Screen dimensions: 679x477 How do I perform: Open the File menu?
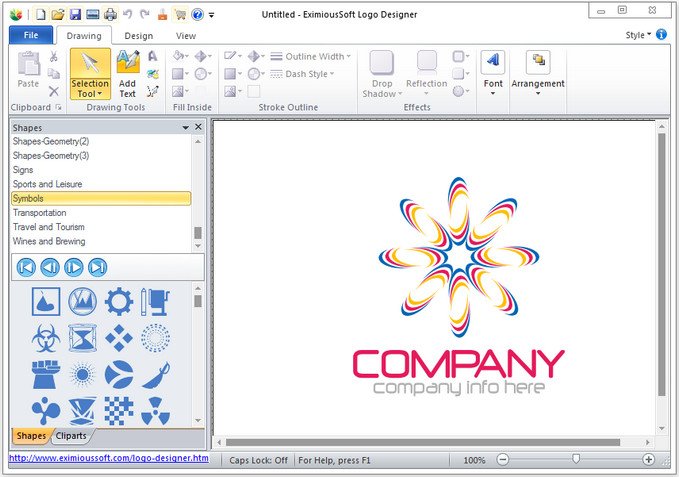coord(31,35)
